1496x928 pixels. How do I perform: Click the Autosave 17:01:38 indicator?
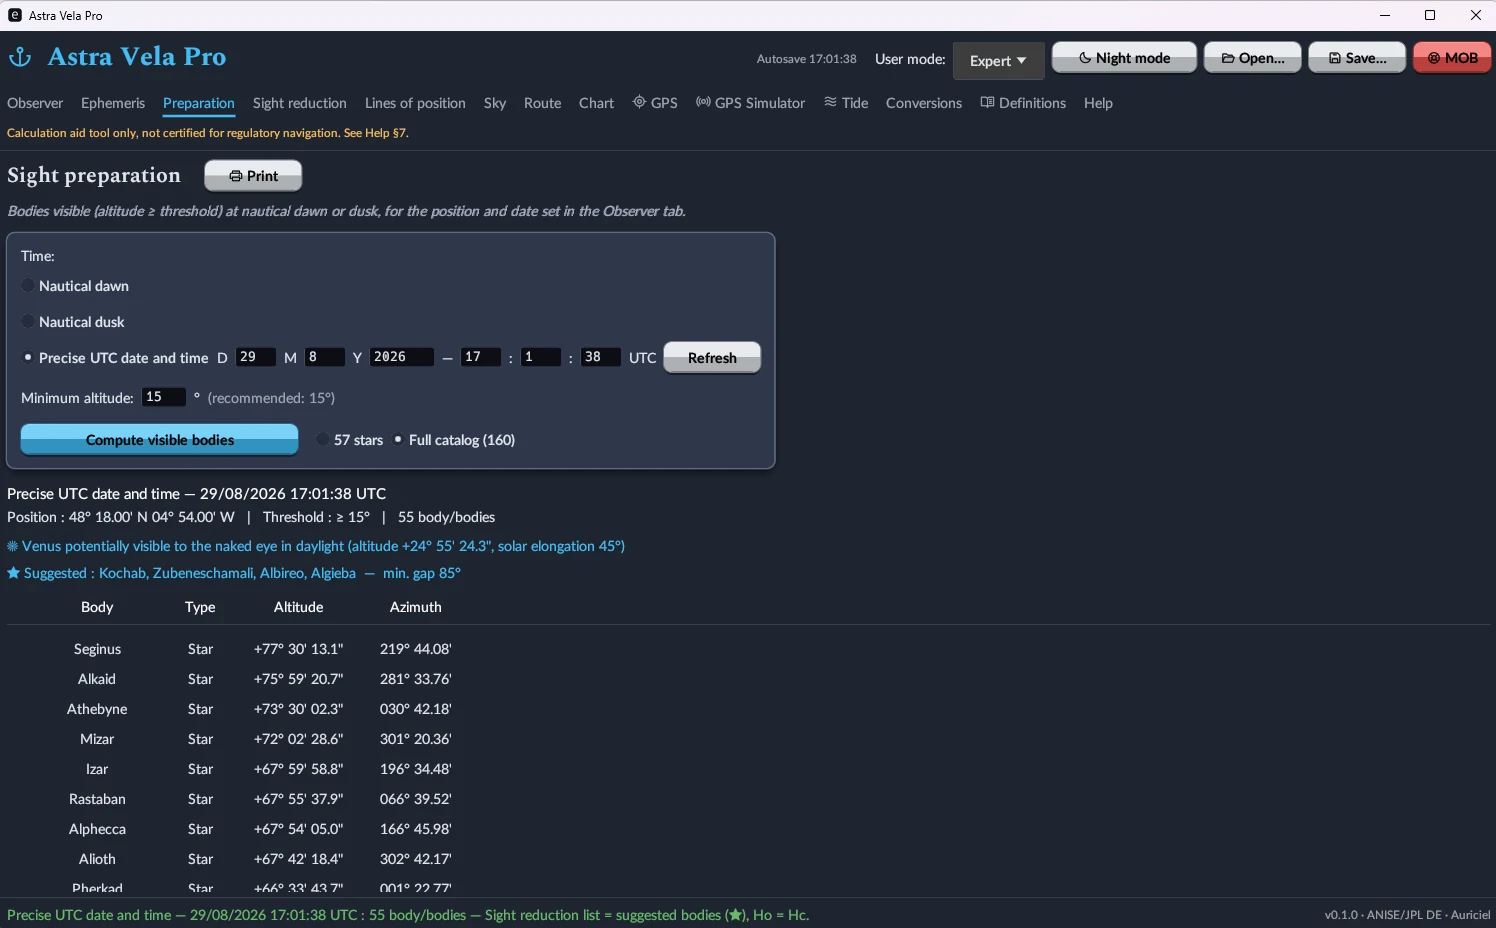tap(806, 59)
